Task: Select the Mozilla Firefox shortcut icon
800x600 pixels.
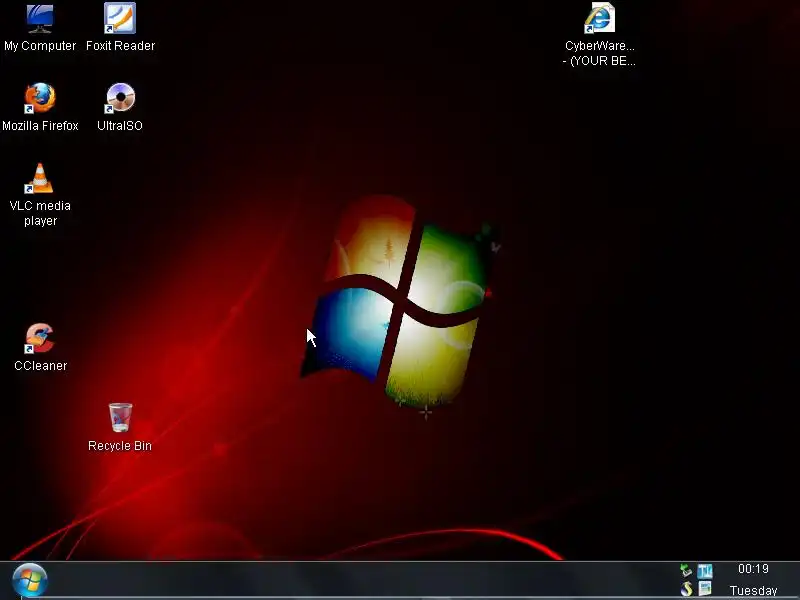Action: coord(39,98)
